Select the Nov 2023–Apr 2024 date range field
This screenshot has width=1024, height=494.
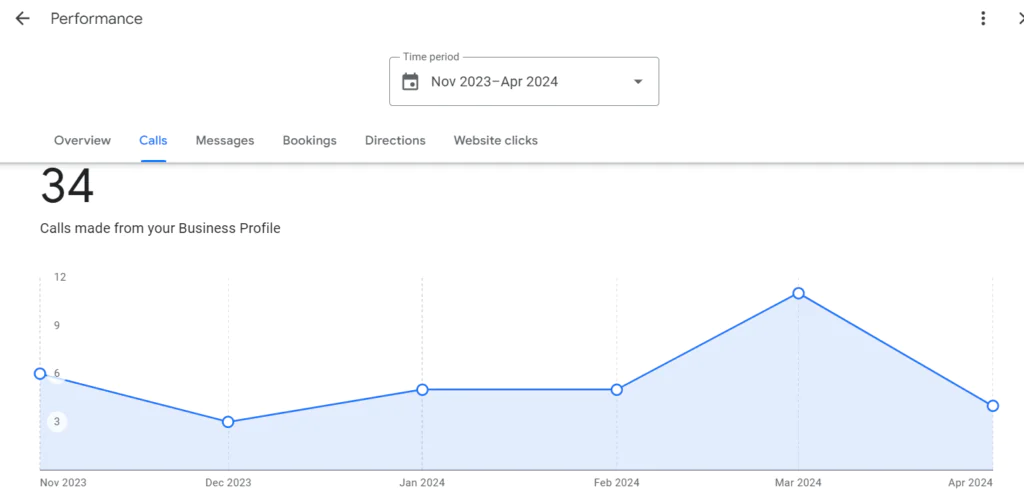tap(494, 82)
